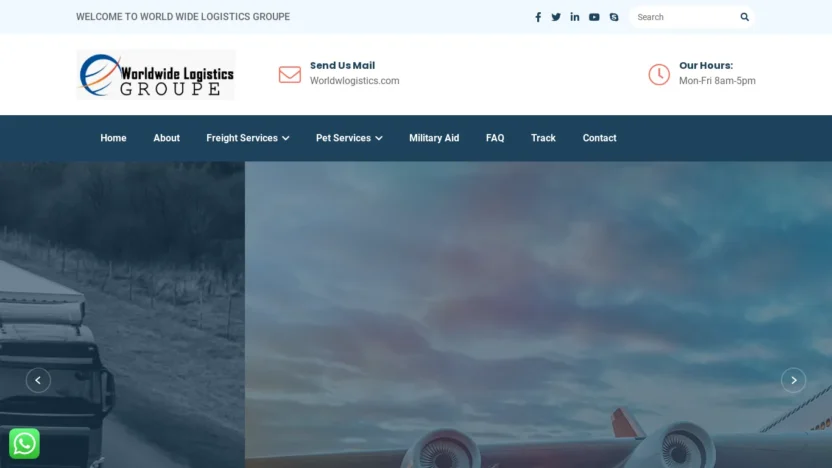Open the LinkedIn social icon
Viewport: 832px width, 468px height.
pos(575,17)
